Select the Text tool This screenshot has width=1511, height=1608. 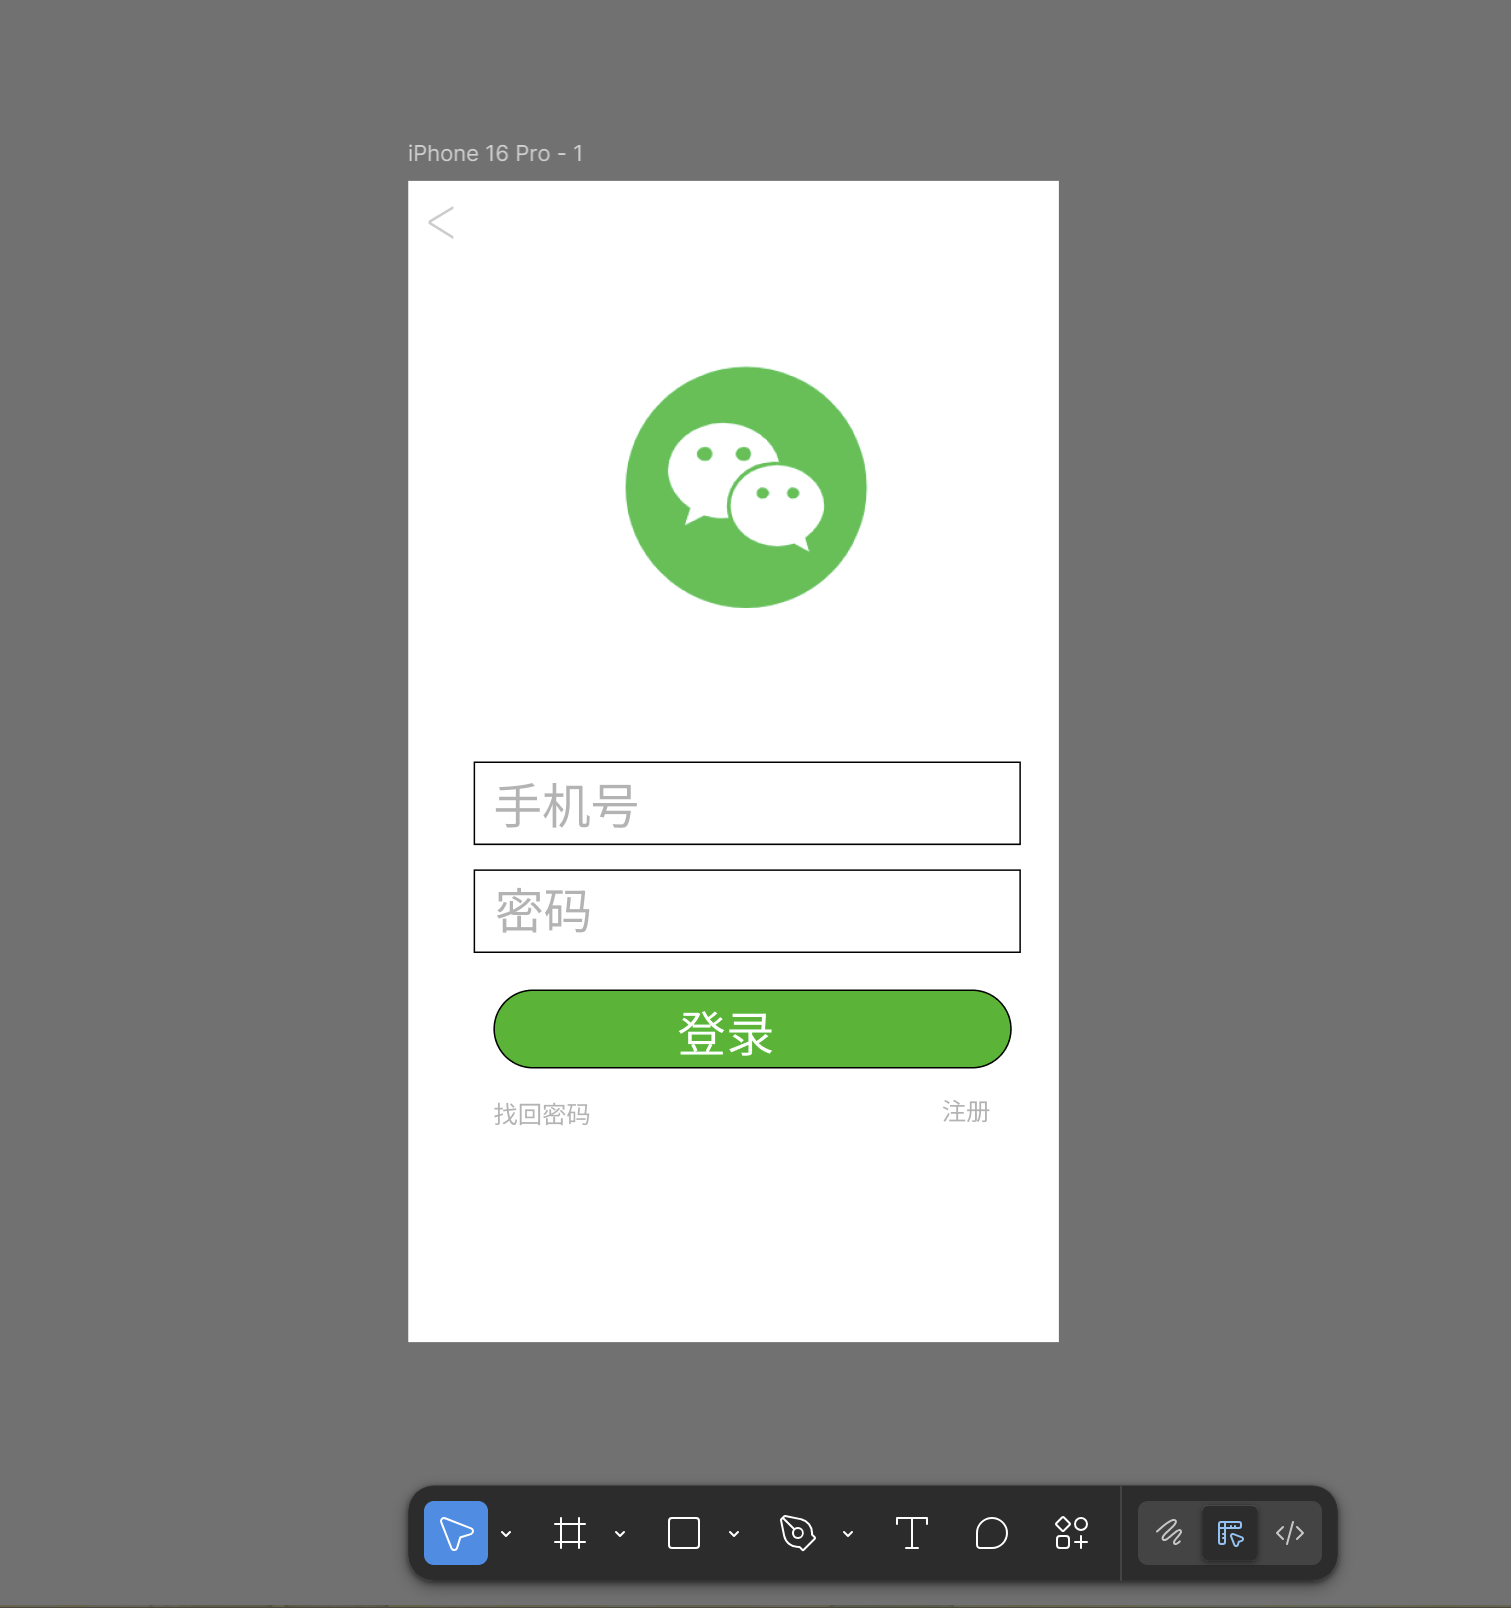(912, 1533)
